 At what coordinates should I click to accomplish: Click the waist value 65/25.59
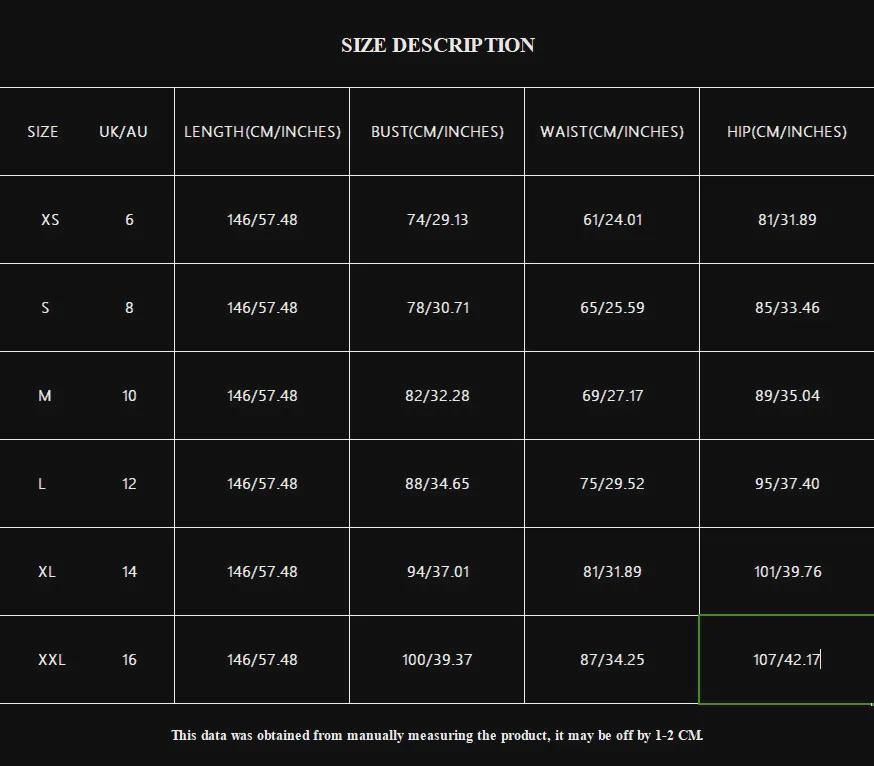tap(612, 308)
